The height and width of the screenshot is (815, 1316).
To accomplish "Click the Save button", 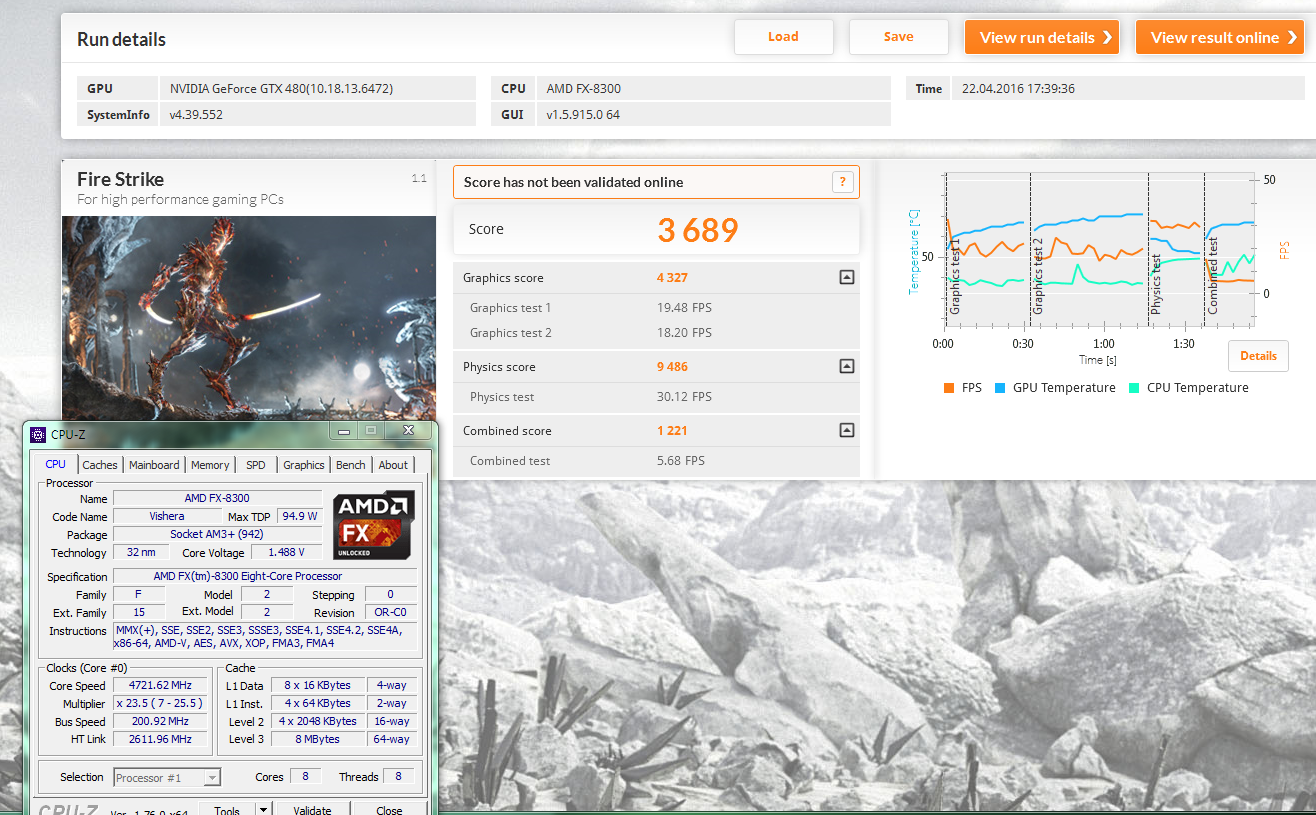I will tap(899, 37).
